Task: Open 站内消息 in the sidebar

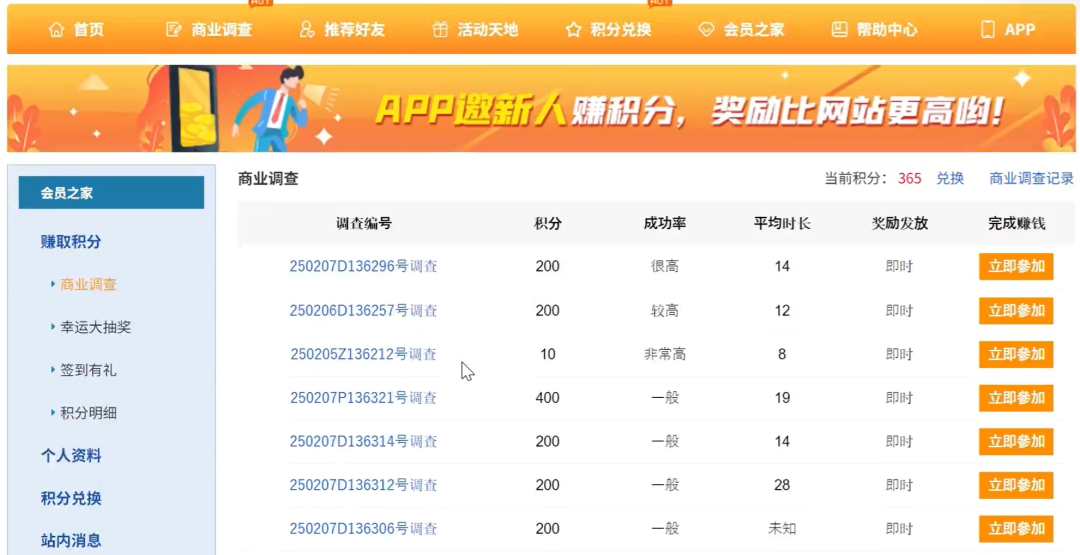Action: click(71, 541)
